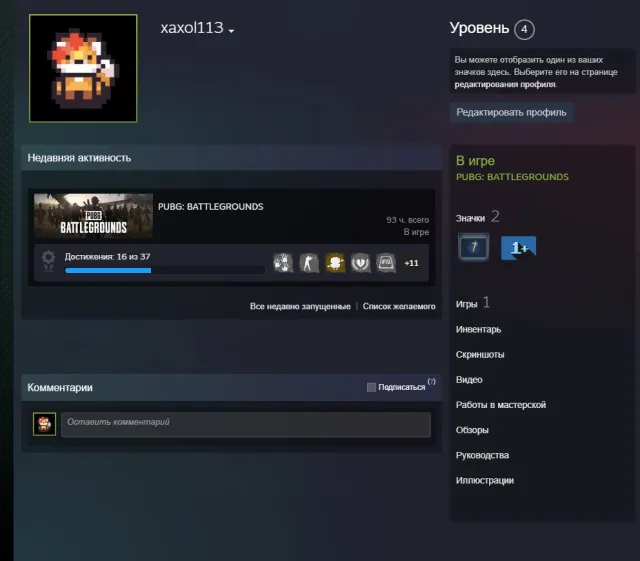Show the +11 more achievements
640x561 pixels.
[x=411, y=263]
